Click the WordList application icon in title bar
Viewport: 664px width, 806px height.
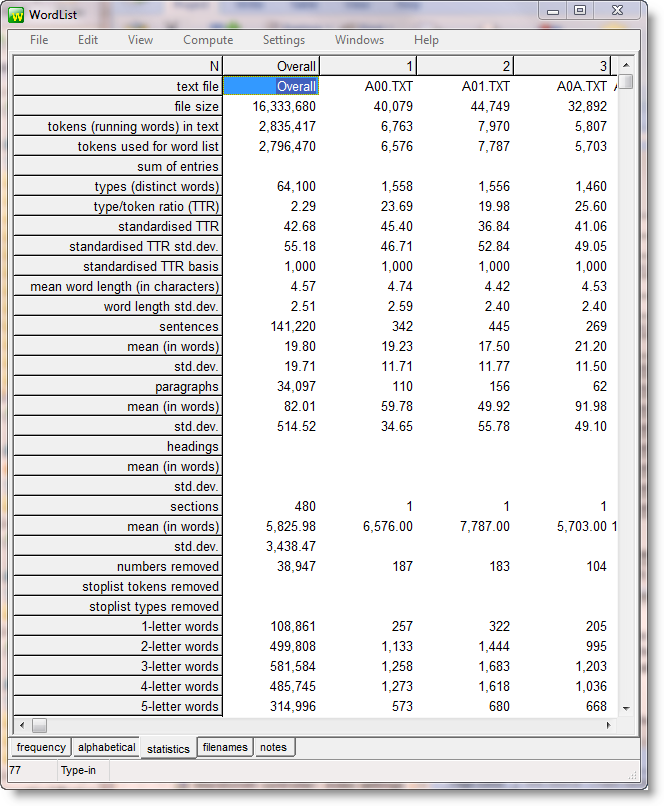point(16,15)
